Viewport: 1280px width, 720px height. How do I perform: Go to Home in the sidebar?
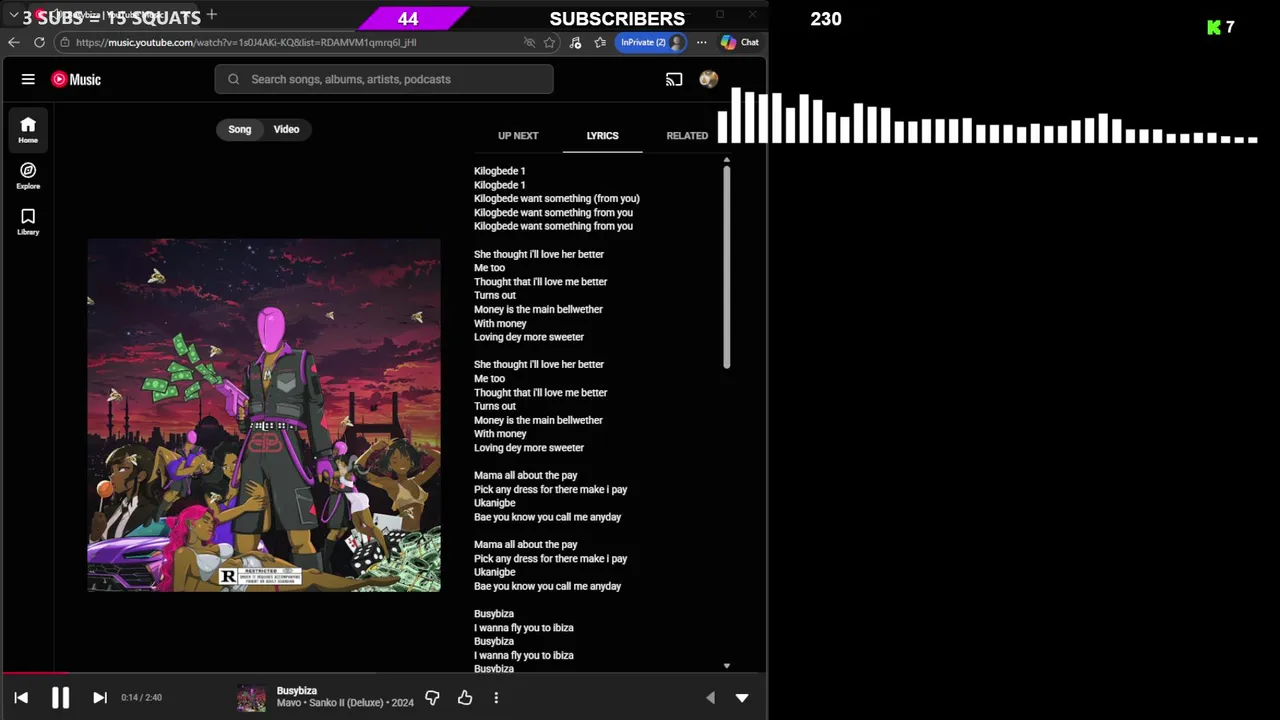pos(28,129)
